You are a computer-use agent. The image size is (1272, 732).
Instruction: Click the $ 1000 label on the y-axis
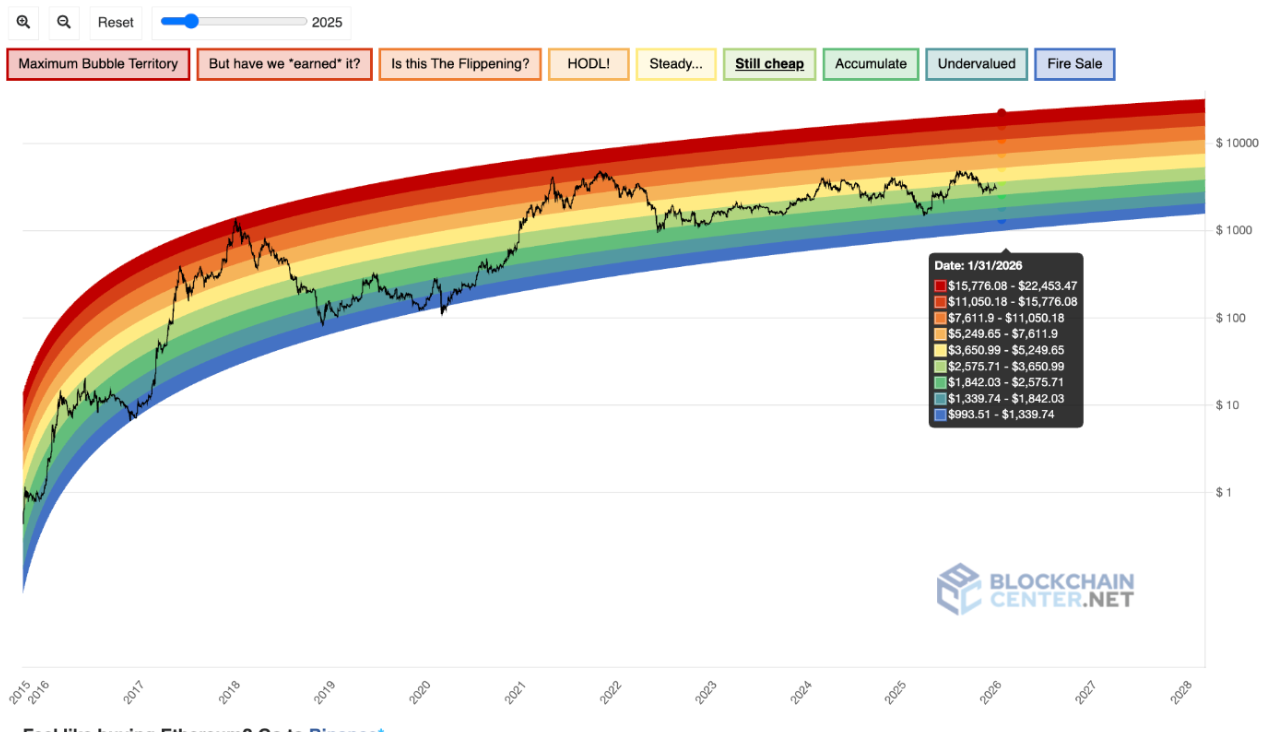point(1236,231)
